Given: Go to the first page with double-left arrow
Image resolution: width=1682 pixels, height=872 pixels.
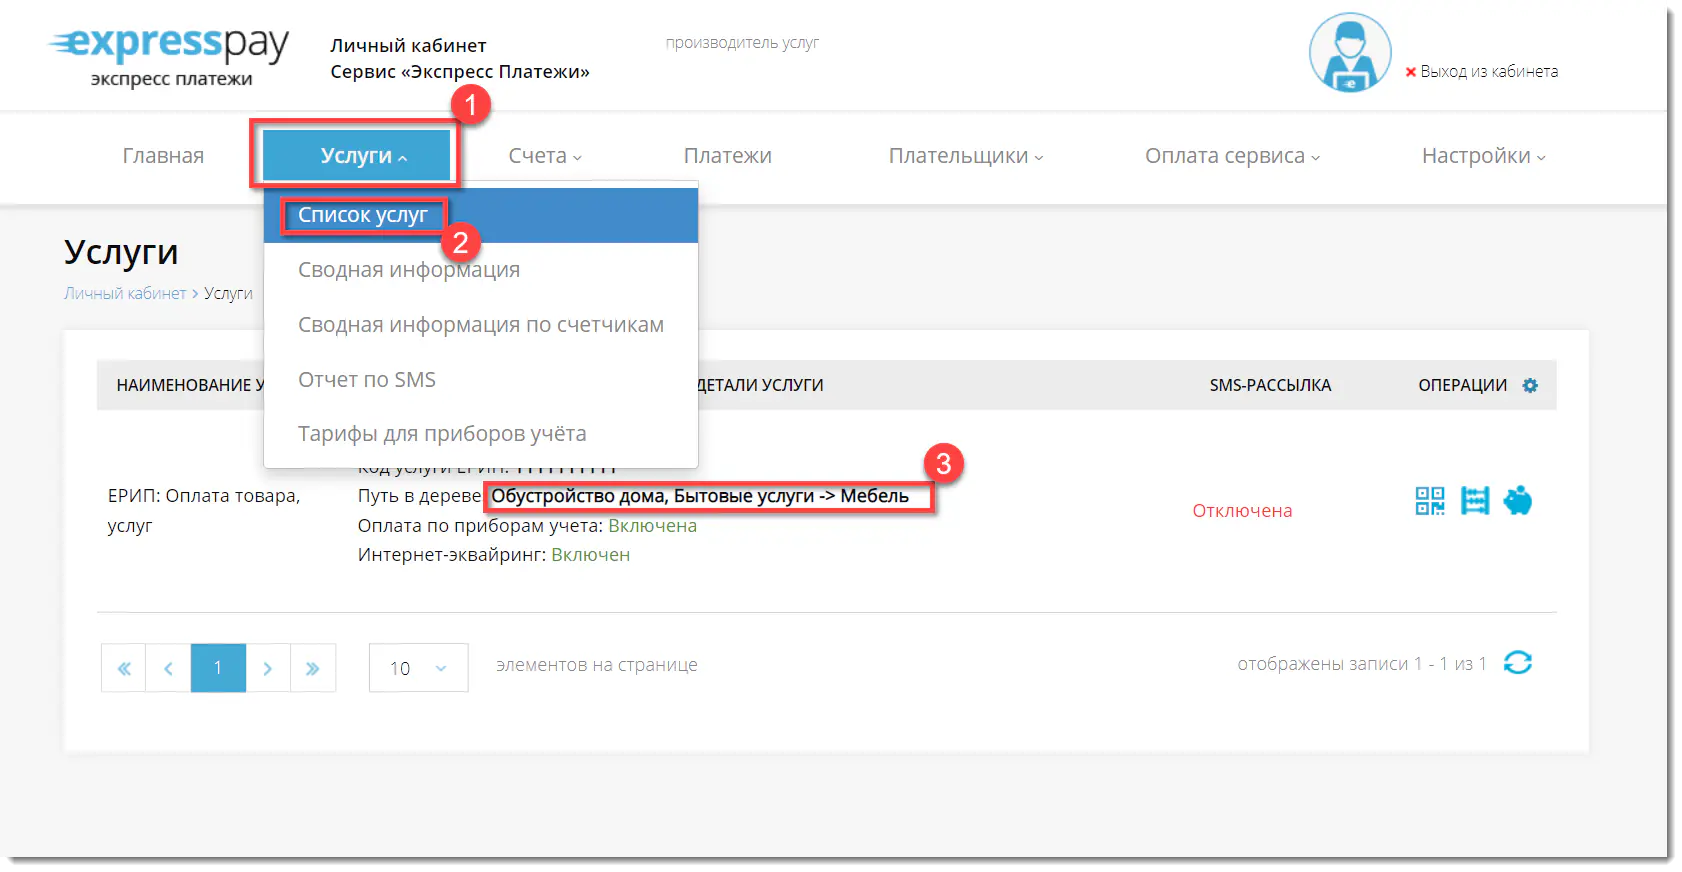Looking at the screenshot, I should [124, 668].
